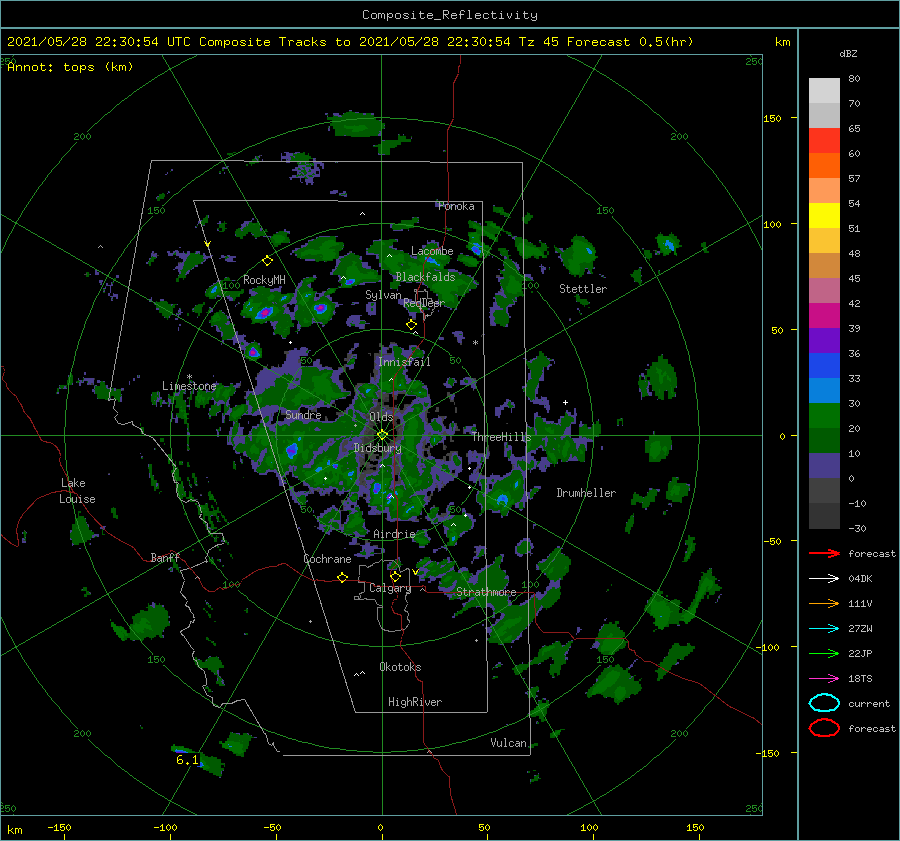Pick the magenta 39-42 dBZ swatch
The image size is (900, 841).
click(x=824, y=316)
